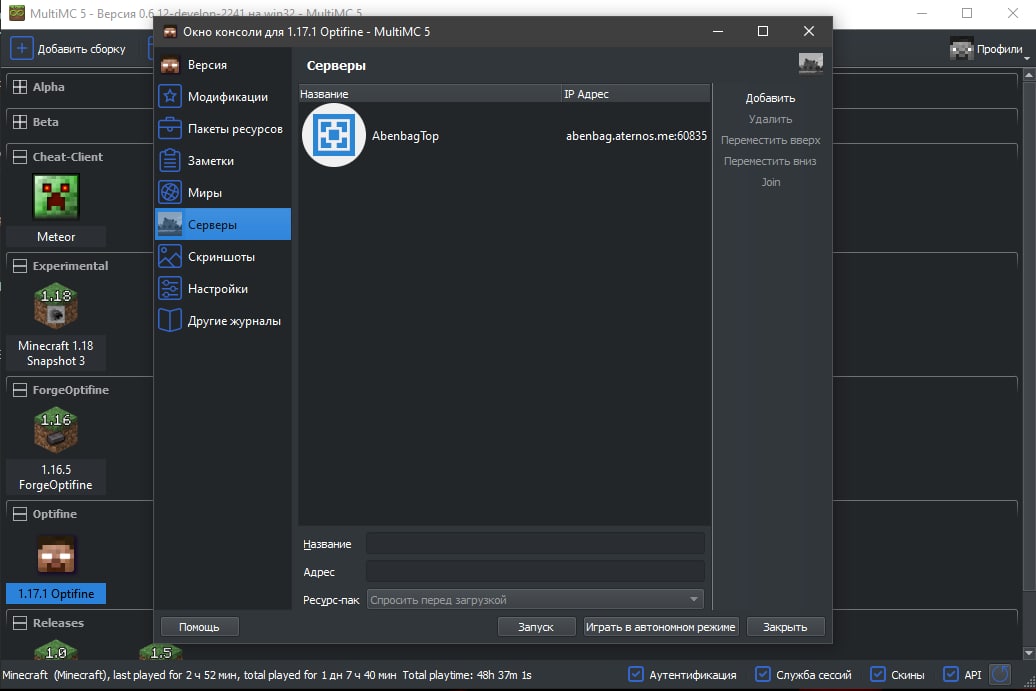
Task: Click the abenbag.aternos.me:60835 address cell
Action: [x=636, y=135]
